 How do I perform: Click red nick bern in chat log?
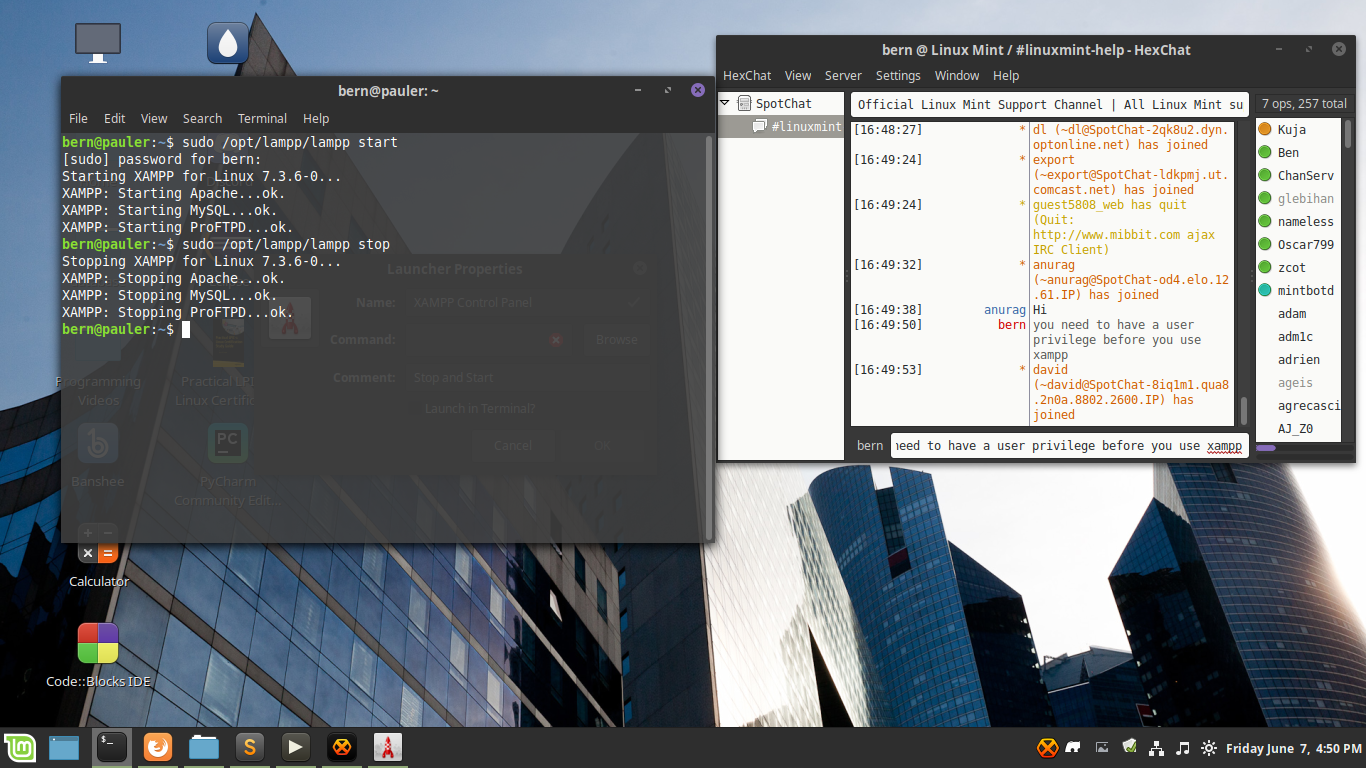tap(1012, 325)
